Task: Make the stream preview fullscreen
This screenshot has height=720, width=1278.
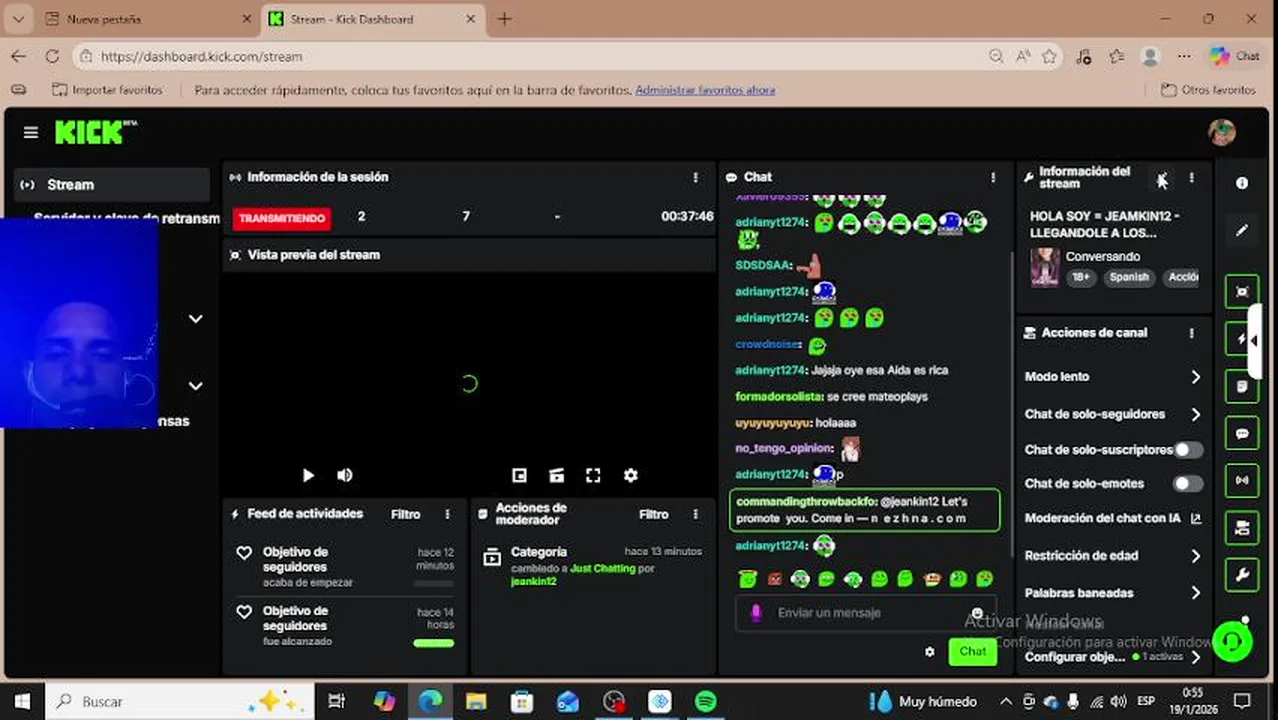Action: pyautogui.click(x=593, y=476)
